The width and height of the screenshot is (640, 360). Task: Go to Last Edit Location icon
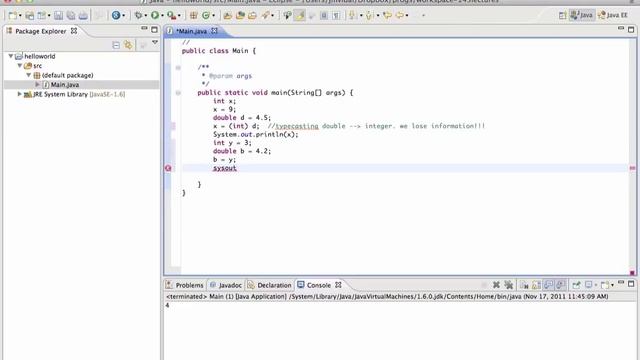tap(387, 16)
